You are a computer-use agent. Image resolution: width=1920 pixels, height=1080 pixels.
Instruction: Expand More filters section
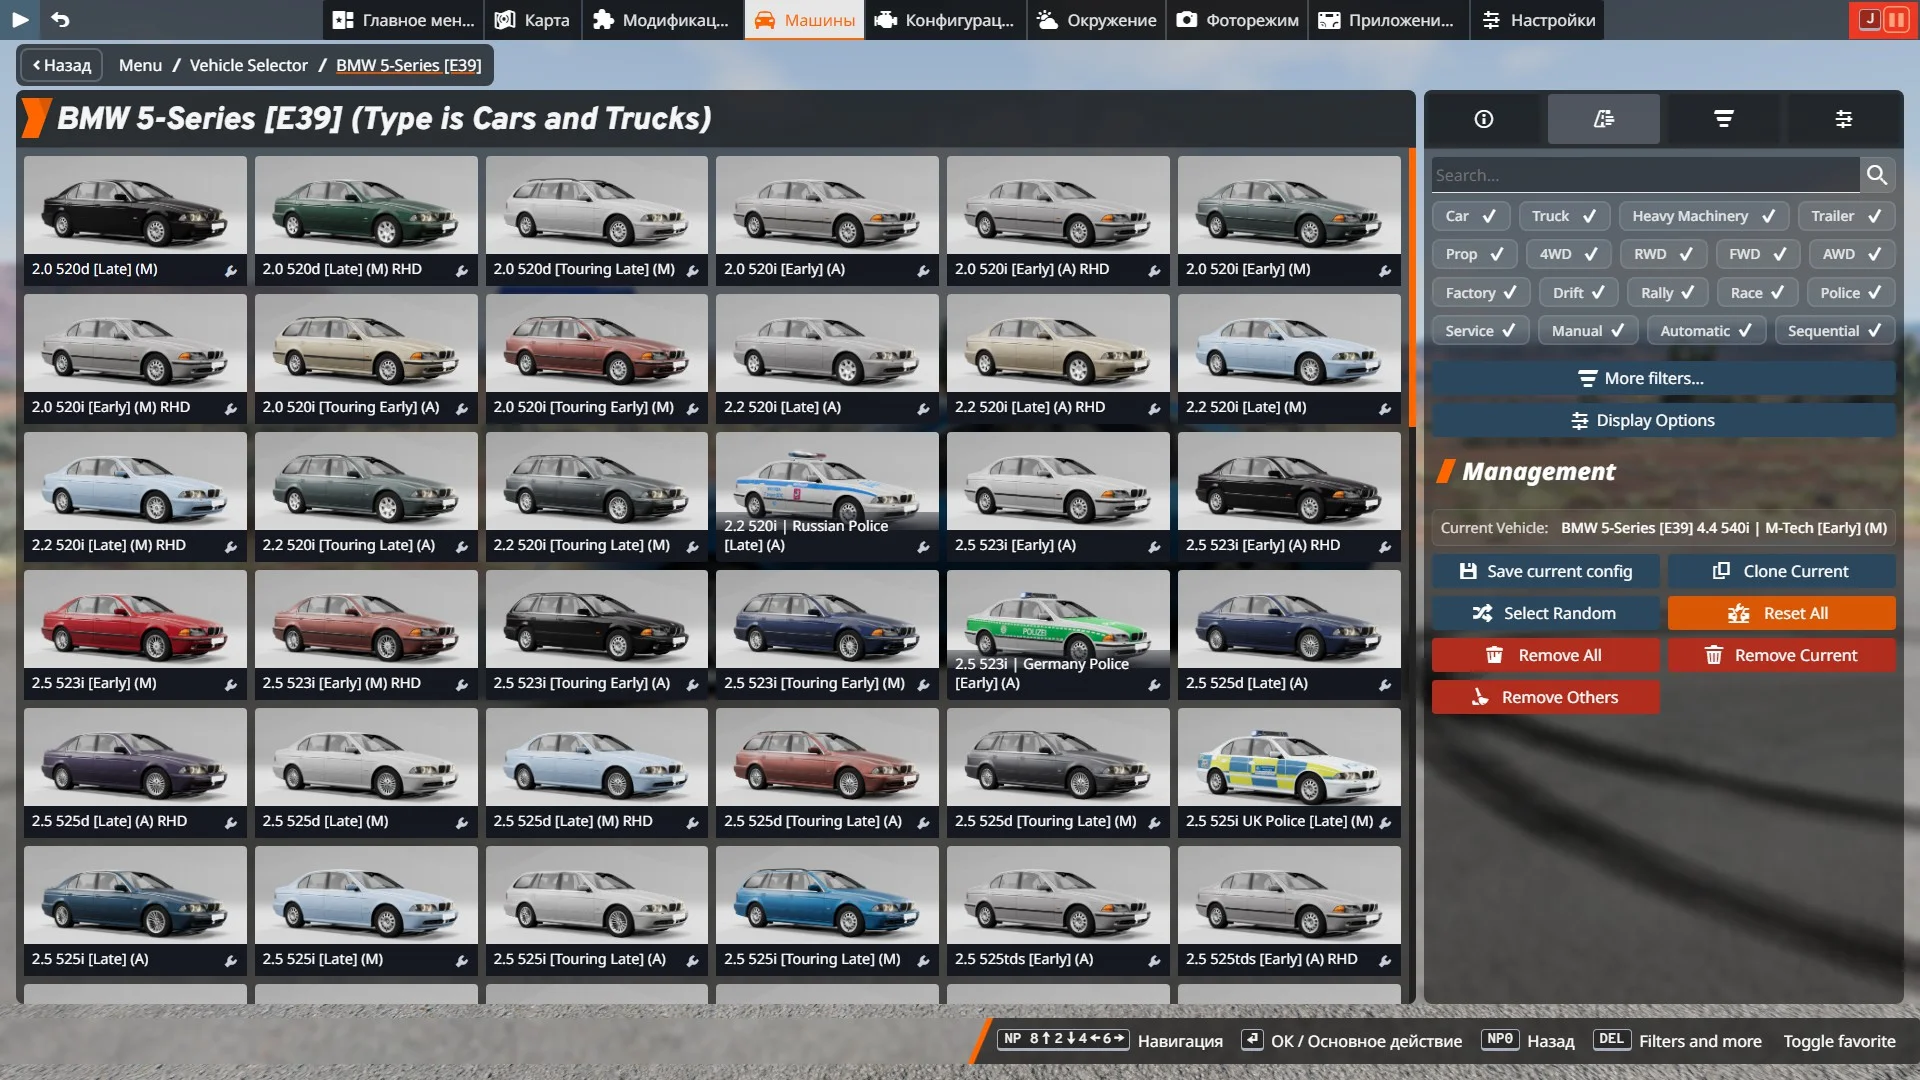coord(1663,379)
